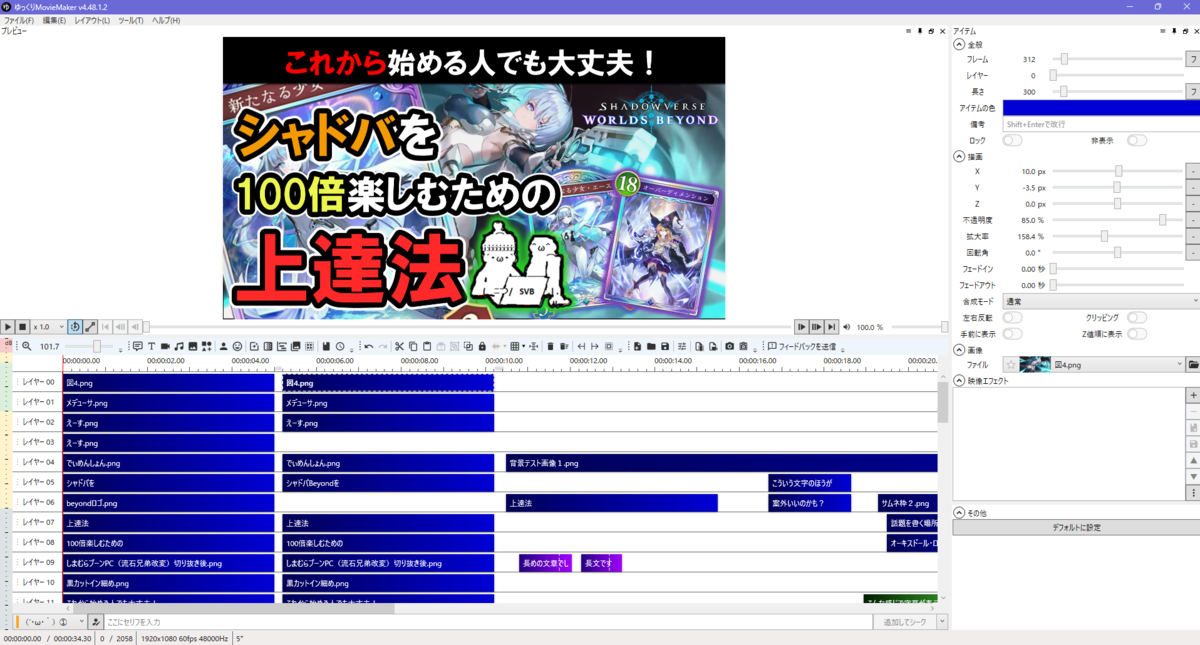Send feedback via フィードバックを送信
The height and width of the screenshot is (645, 1200).
pyautogui.click(x=802, y=346)
